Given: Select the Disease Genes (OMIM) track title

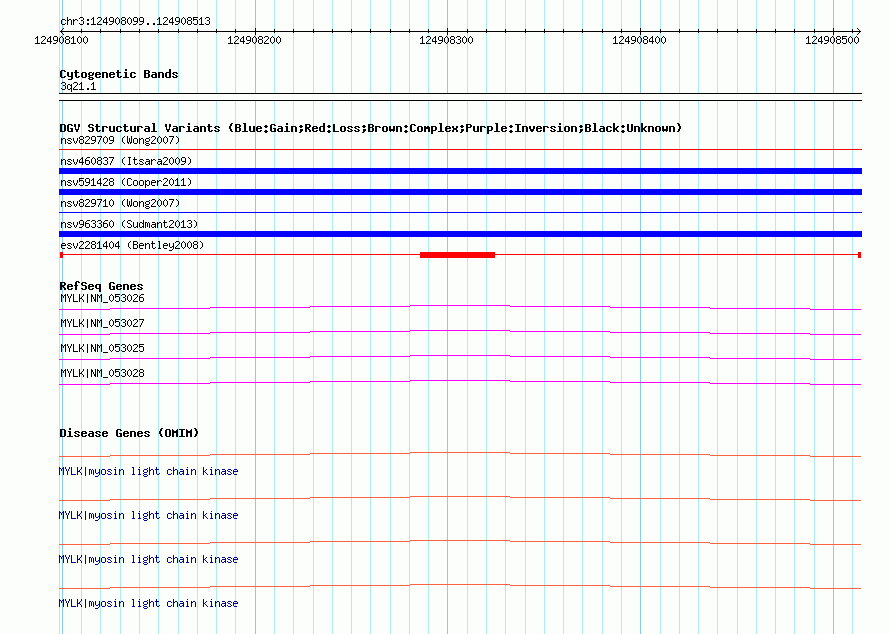Looking at the screenshot, I should point(129,433).
